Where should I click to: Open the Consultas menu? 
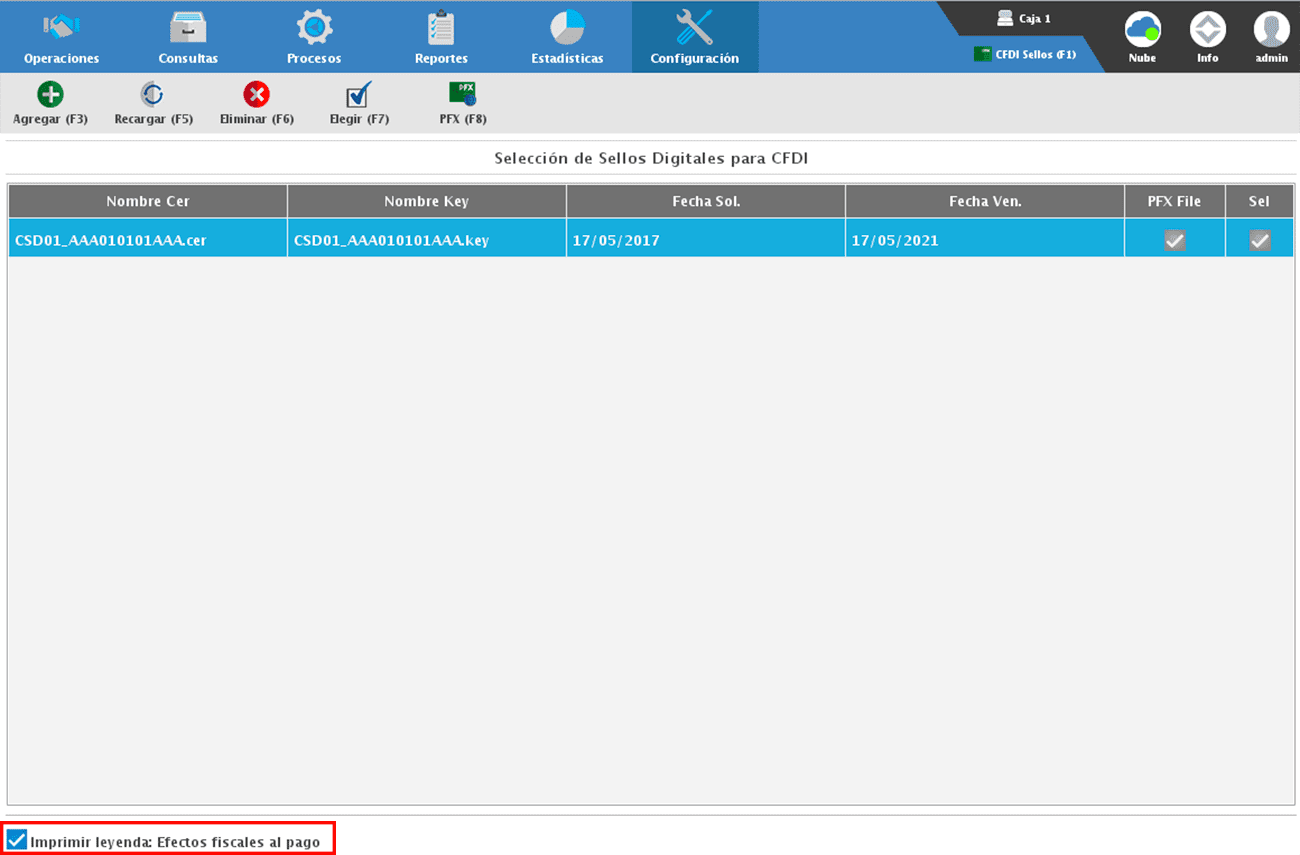(188, 37)
